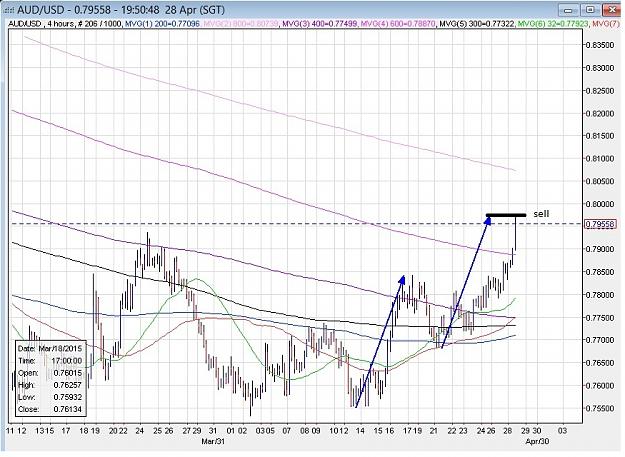The image size is (625, 457).
Task: Maximize the AUD/USD chart window
Action: pos(591,10)
